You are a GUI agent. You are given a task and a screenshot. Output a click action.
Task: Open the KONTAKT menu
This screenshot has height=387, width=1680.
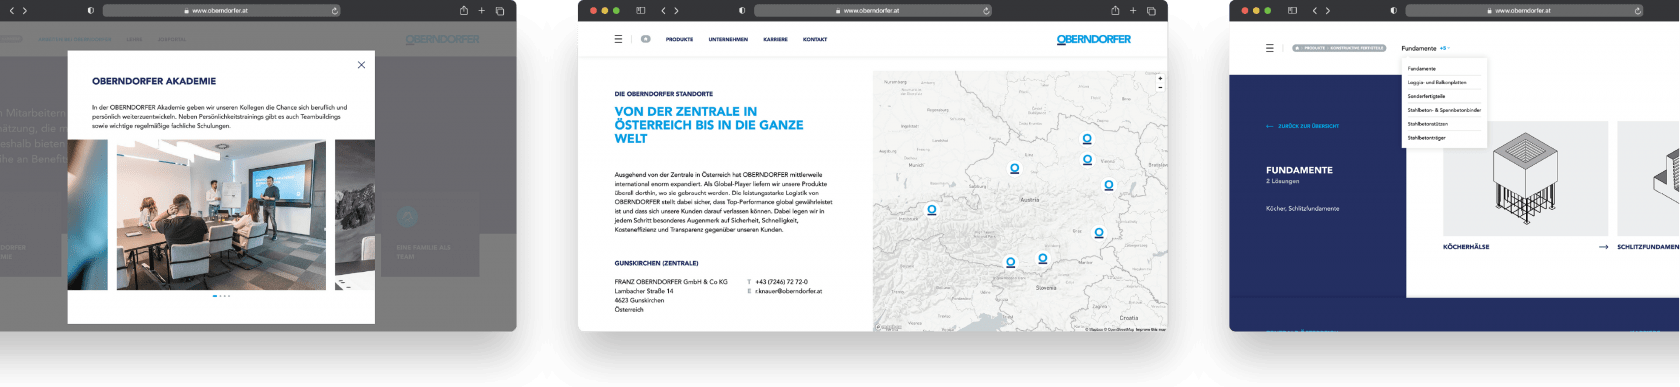(x=815, y=39)
